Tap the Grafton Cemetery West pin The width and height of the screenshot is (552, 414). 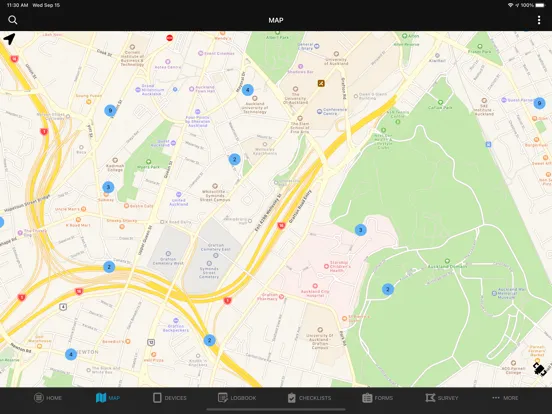tap(168, 253)
